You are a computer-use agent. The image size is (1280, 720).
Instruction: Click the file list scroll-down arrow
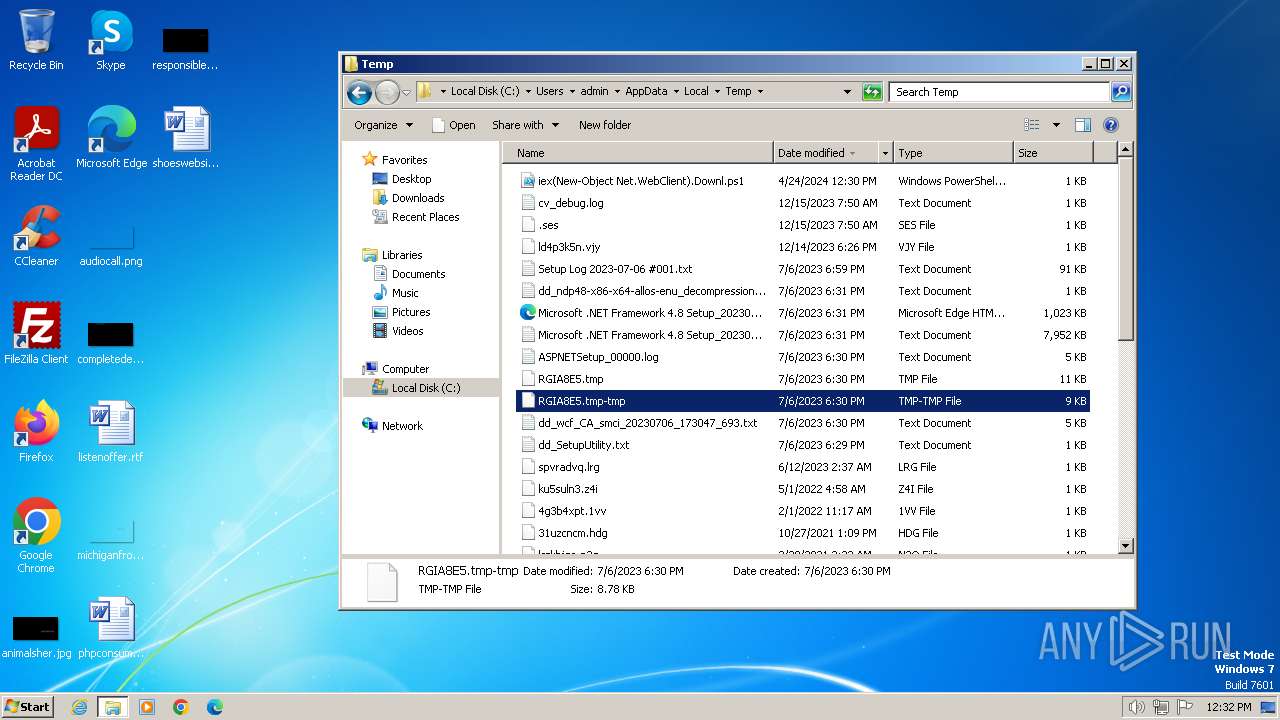tap(1125, 546)
